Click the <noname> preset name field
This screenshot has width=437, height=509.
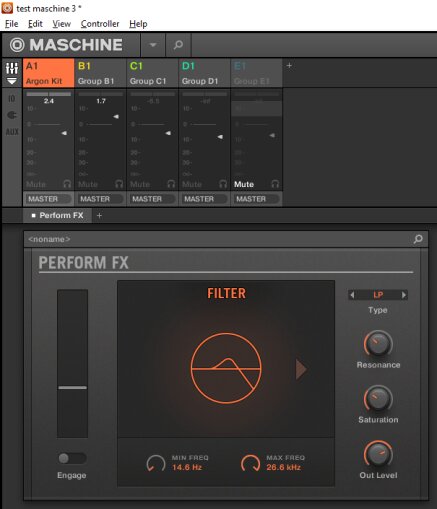pos(49,239)
